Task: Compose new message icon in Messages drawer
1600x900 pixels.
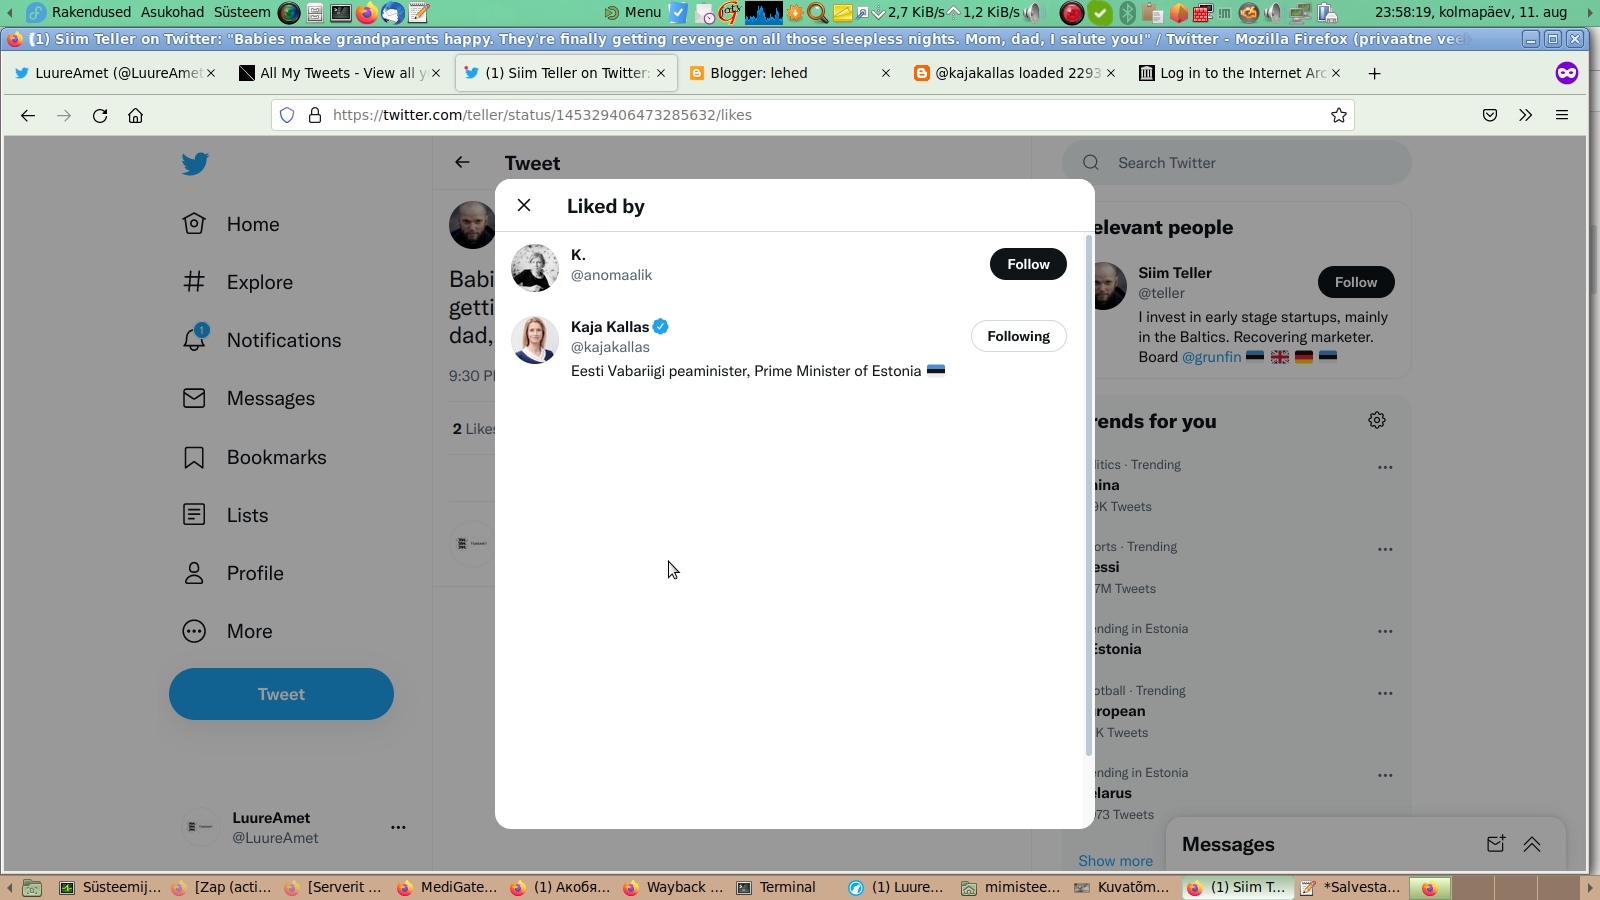Action: point(1496,844)
